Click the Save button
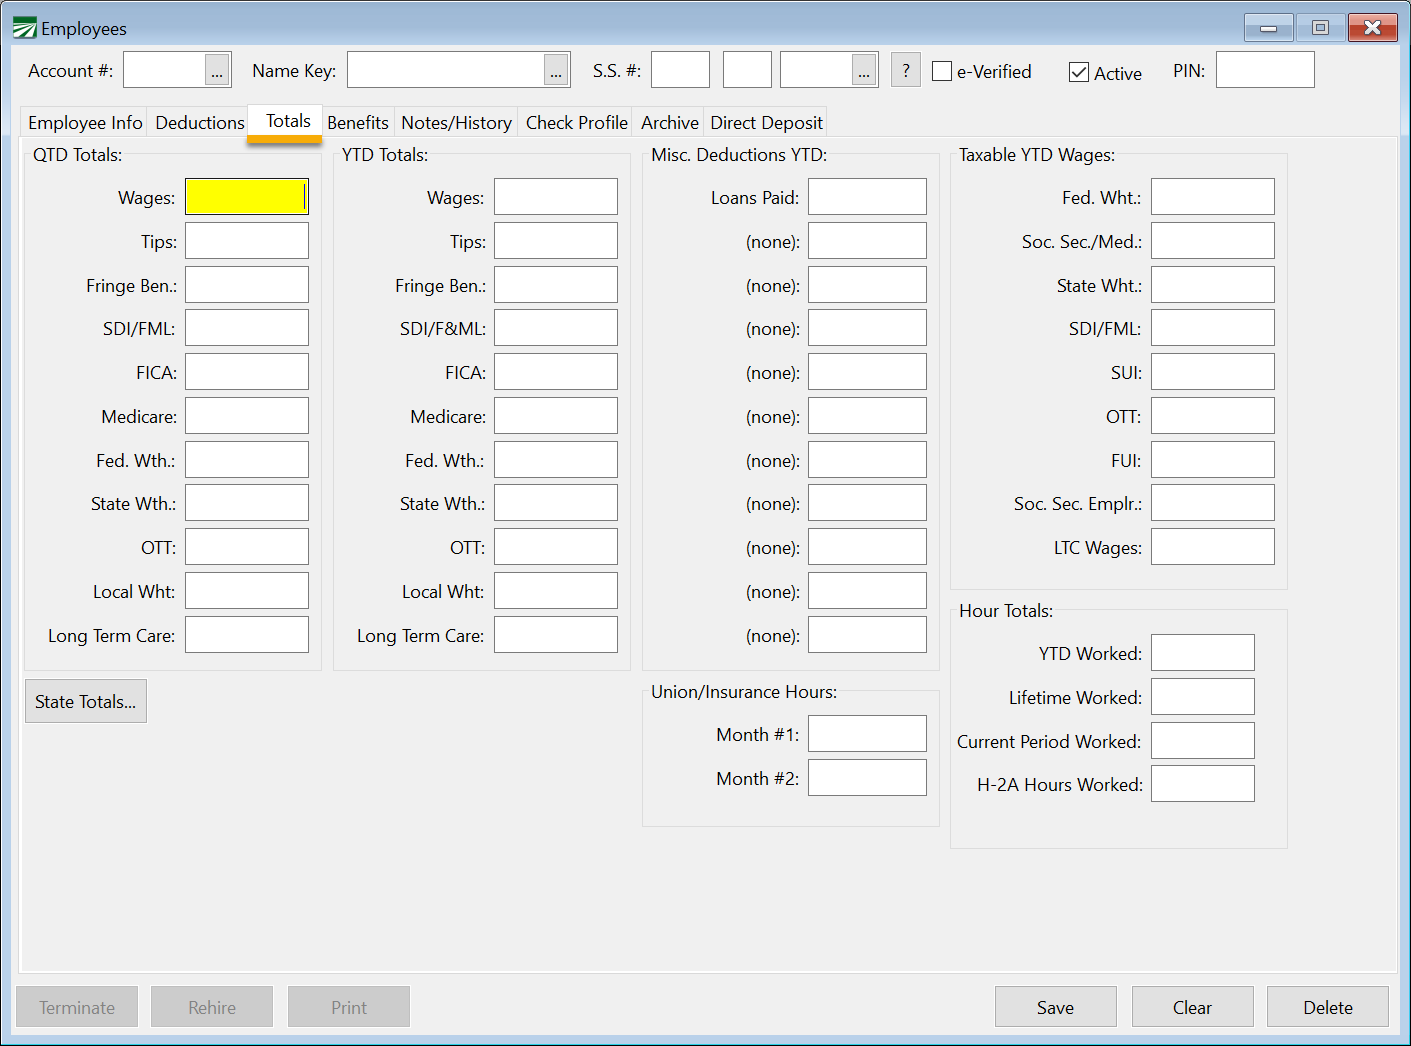This screenshot has height=1046, width=1411. tap(1056, 1007)
